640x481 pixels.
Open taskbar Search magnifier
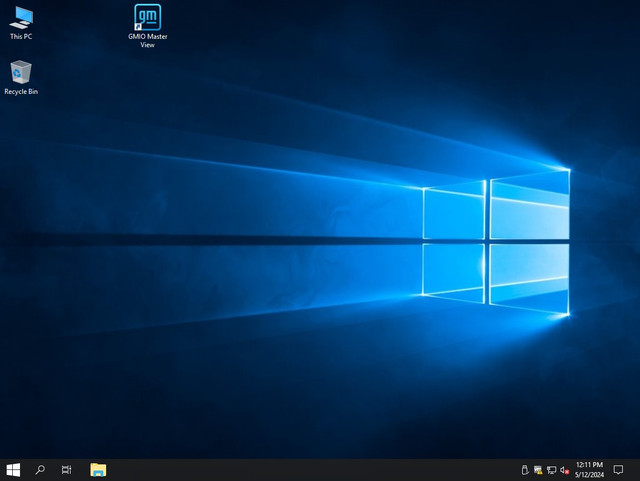(40, 470)
